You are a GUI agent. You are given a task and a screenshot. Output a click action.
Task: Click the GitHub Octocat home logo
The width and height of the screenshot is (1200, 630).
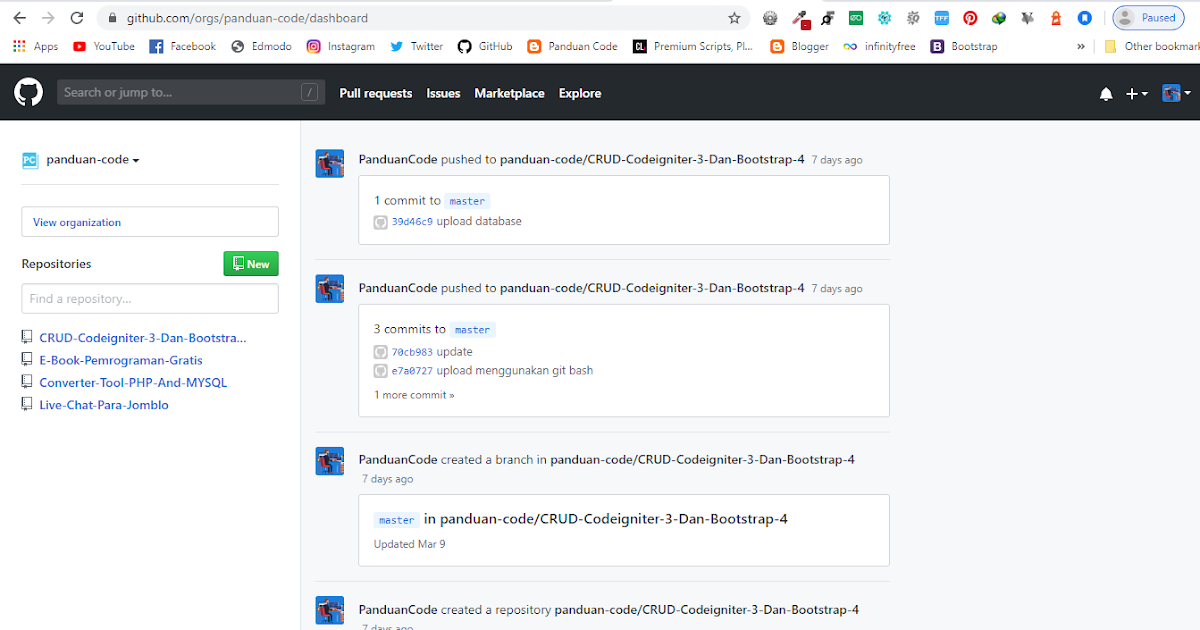(x=28, y=92)
